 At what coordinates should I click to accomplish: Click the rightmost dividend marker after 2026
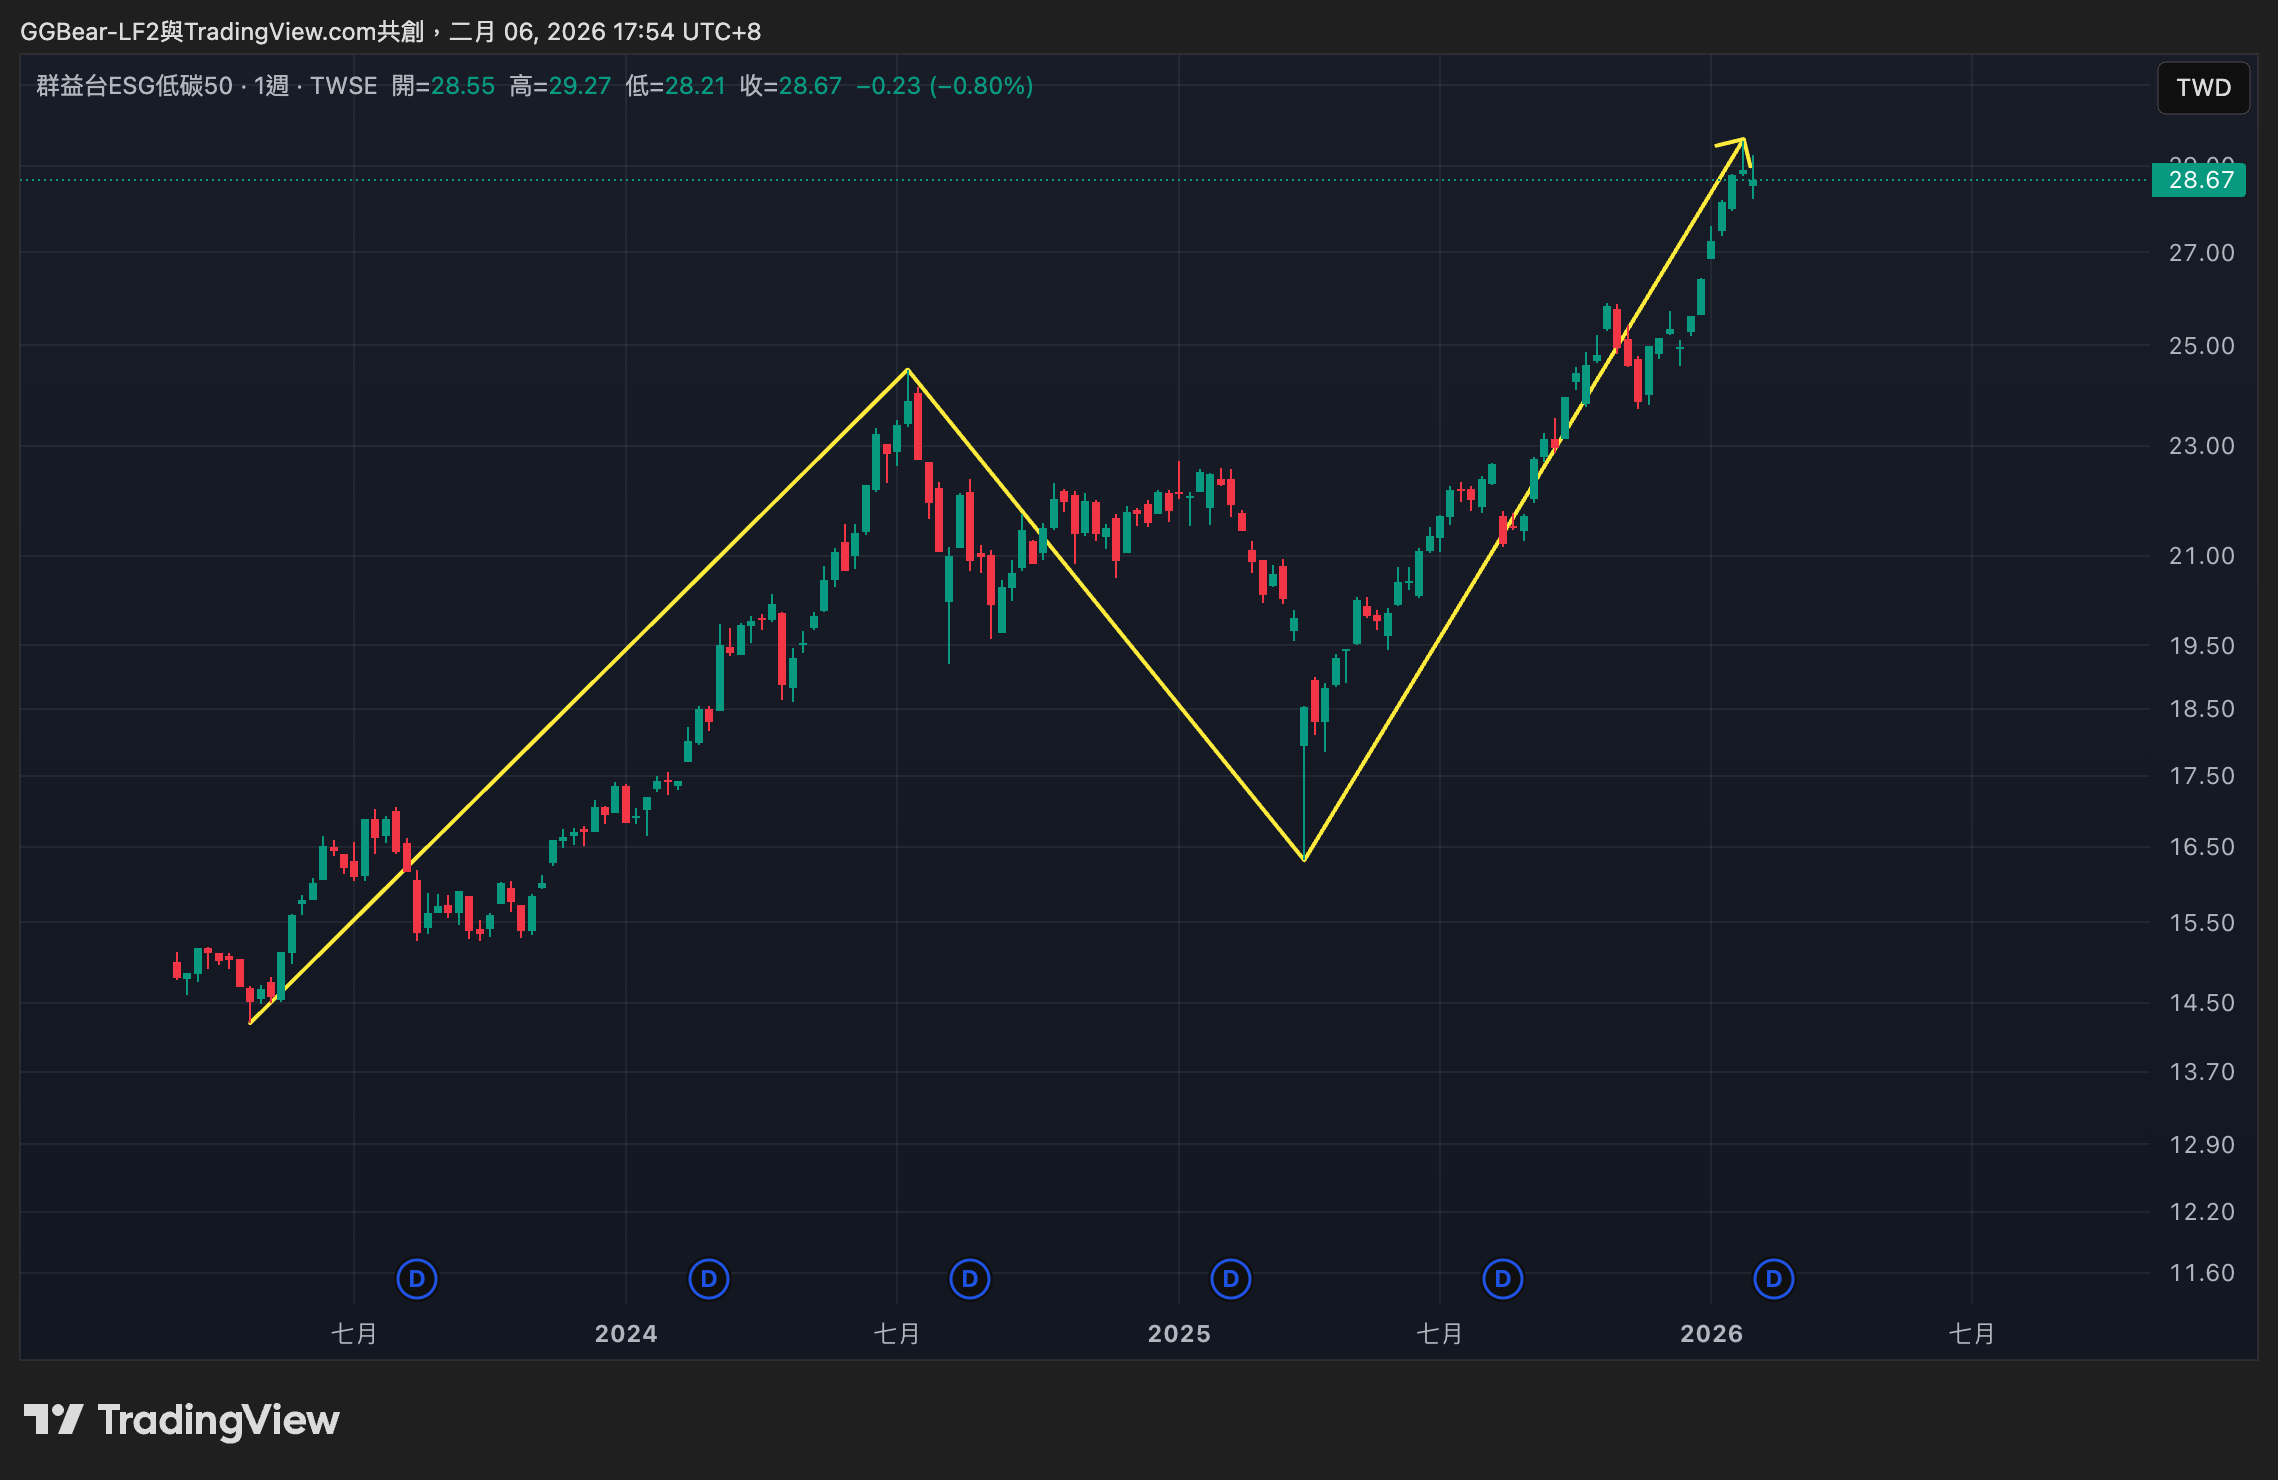(x=1774, y=1278)
